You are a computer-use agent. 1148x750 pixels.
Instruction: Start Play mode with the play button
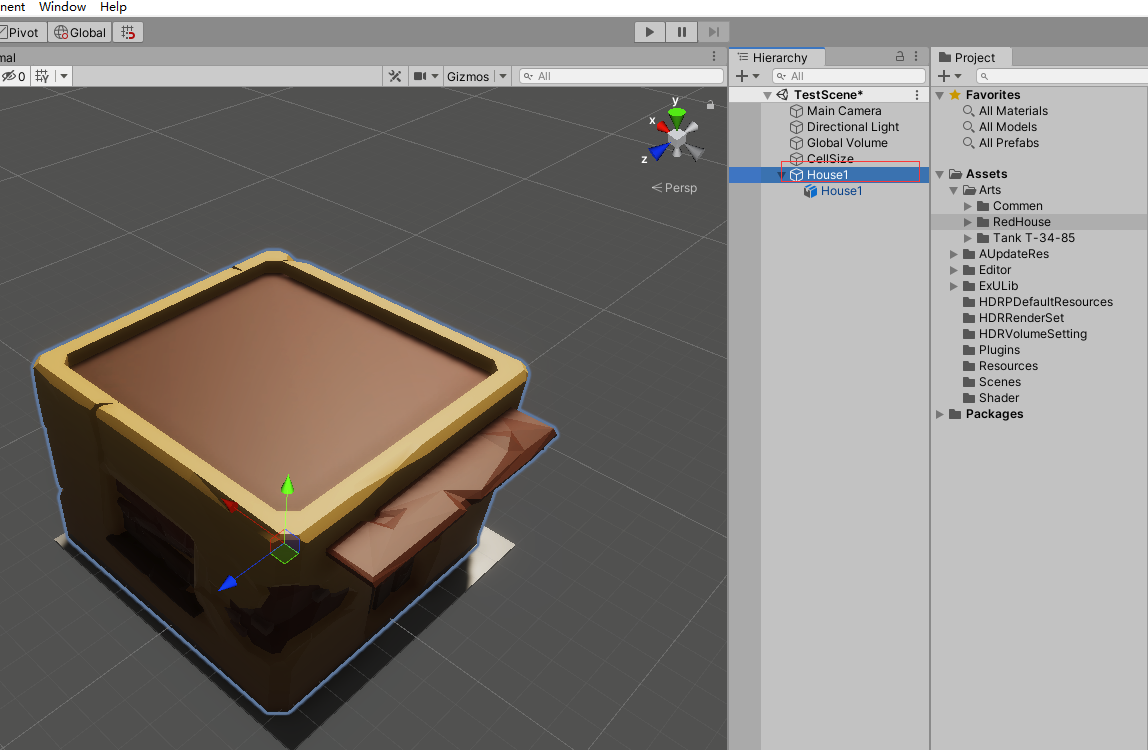click(x=649, y=32)
